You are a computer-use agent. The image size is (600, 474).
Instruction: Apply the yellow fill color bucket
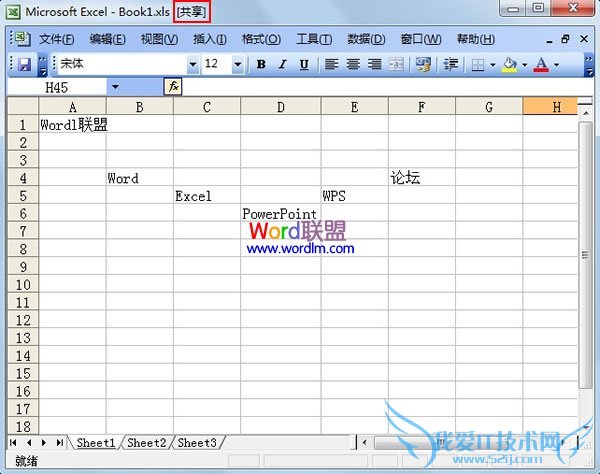[x=510, y=64]
